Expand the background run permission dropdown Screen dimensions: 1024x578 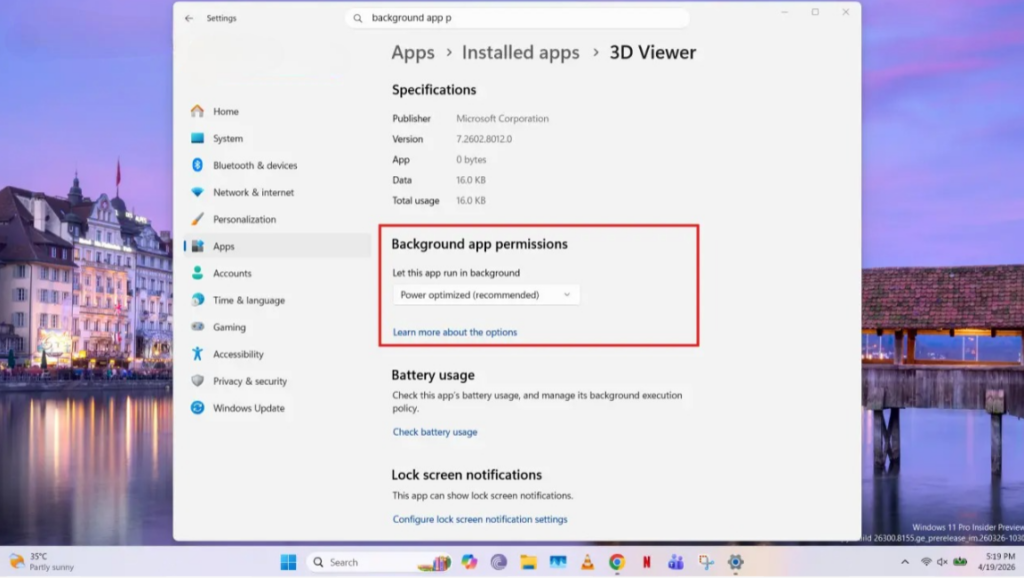click(x=486, y=295)
